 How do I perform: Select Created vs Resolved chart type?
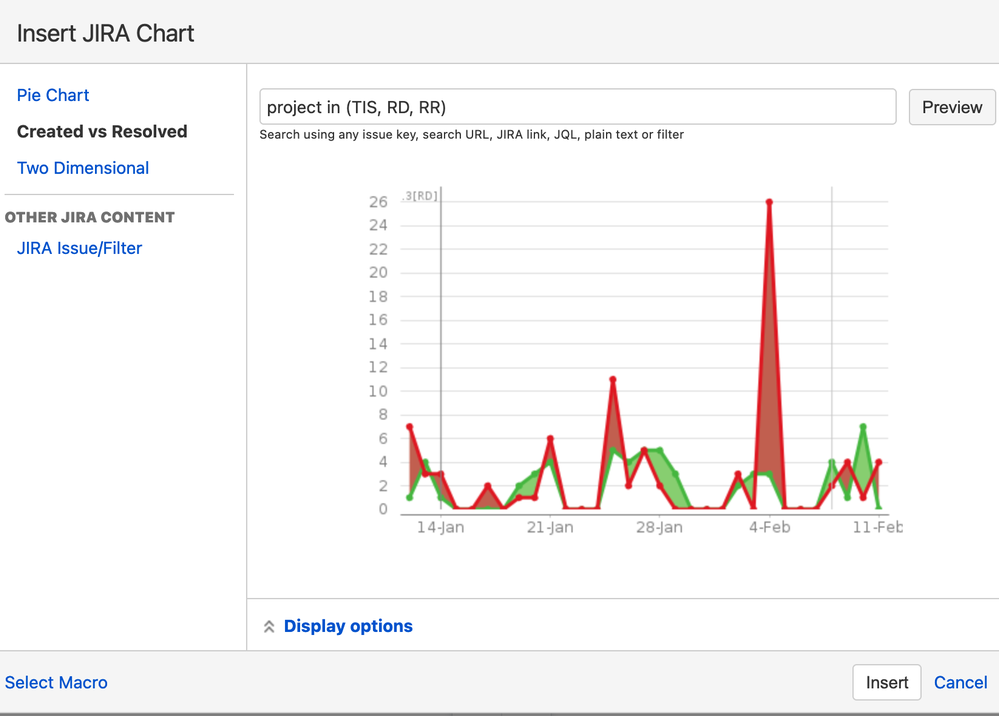click(x=102, y=131)
